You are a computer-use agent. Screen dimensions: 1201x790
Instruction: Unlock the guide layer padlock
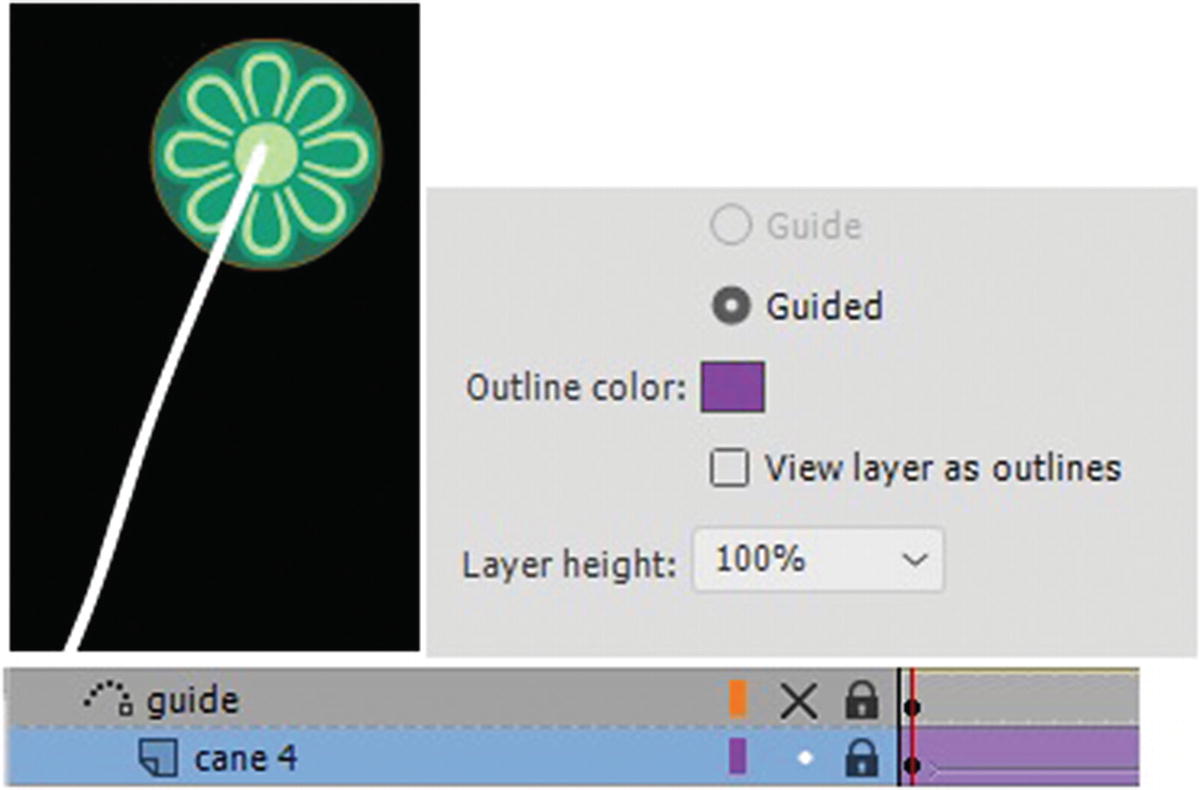[x=863, y=701]
